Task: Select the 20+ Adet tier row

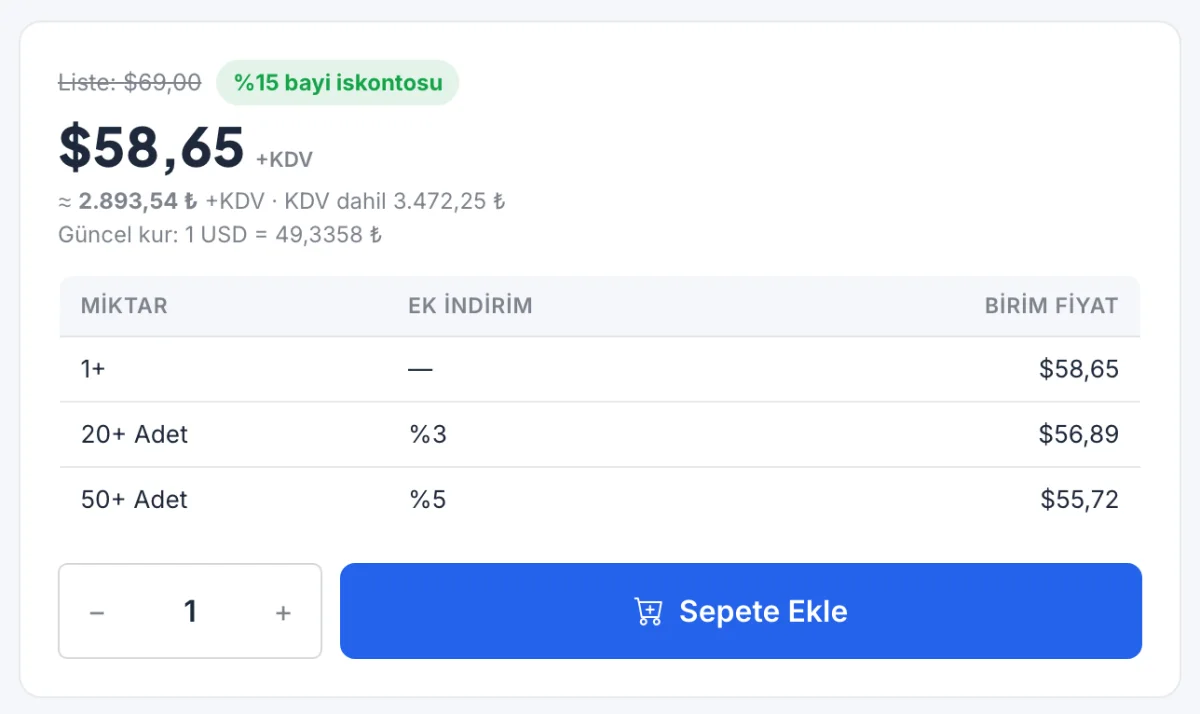Action: click(600, 434)
